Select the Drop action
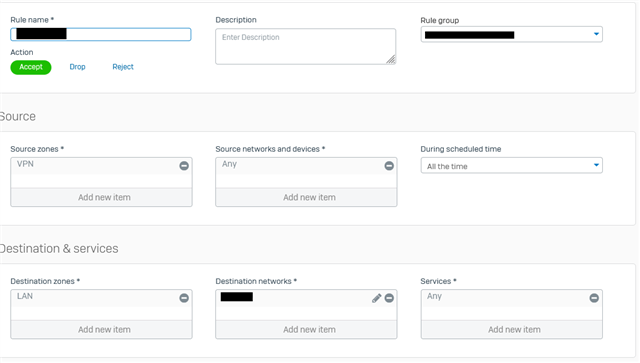The height and width of the screenshot is (363, 640). click(x=77, y=67)
